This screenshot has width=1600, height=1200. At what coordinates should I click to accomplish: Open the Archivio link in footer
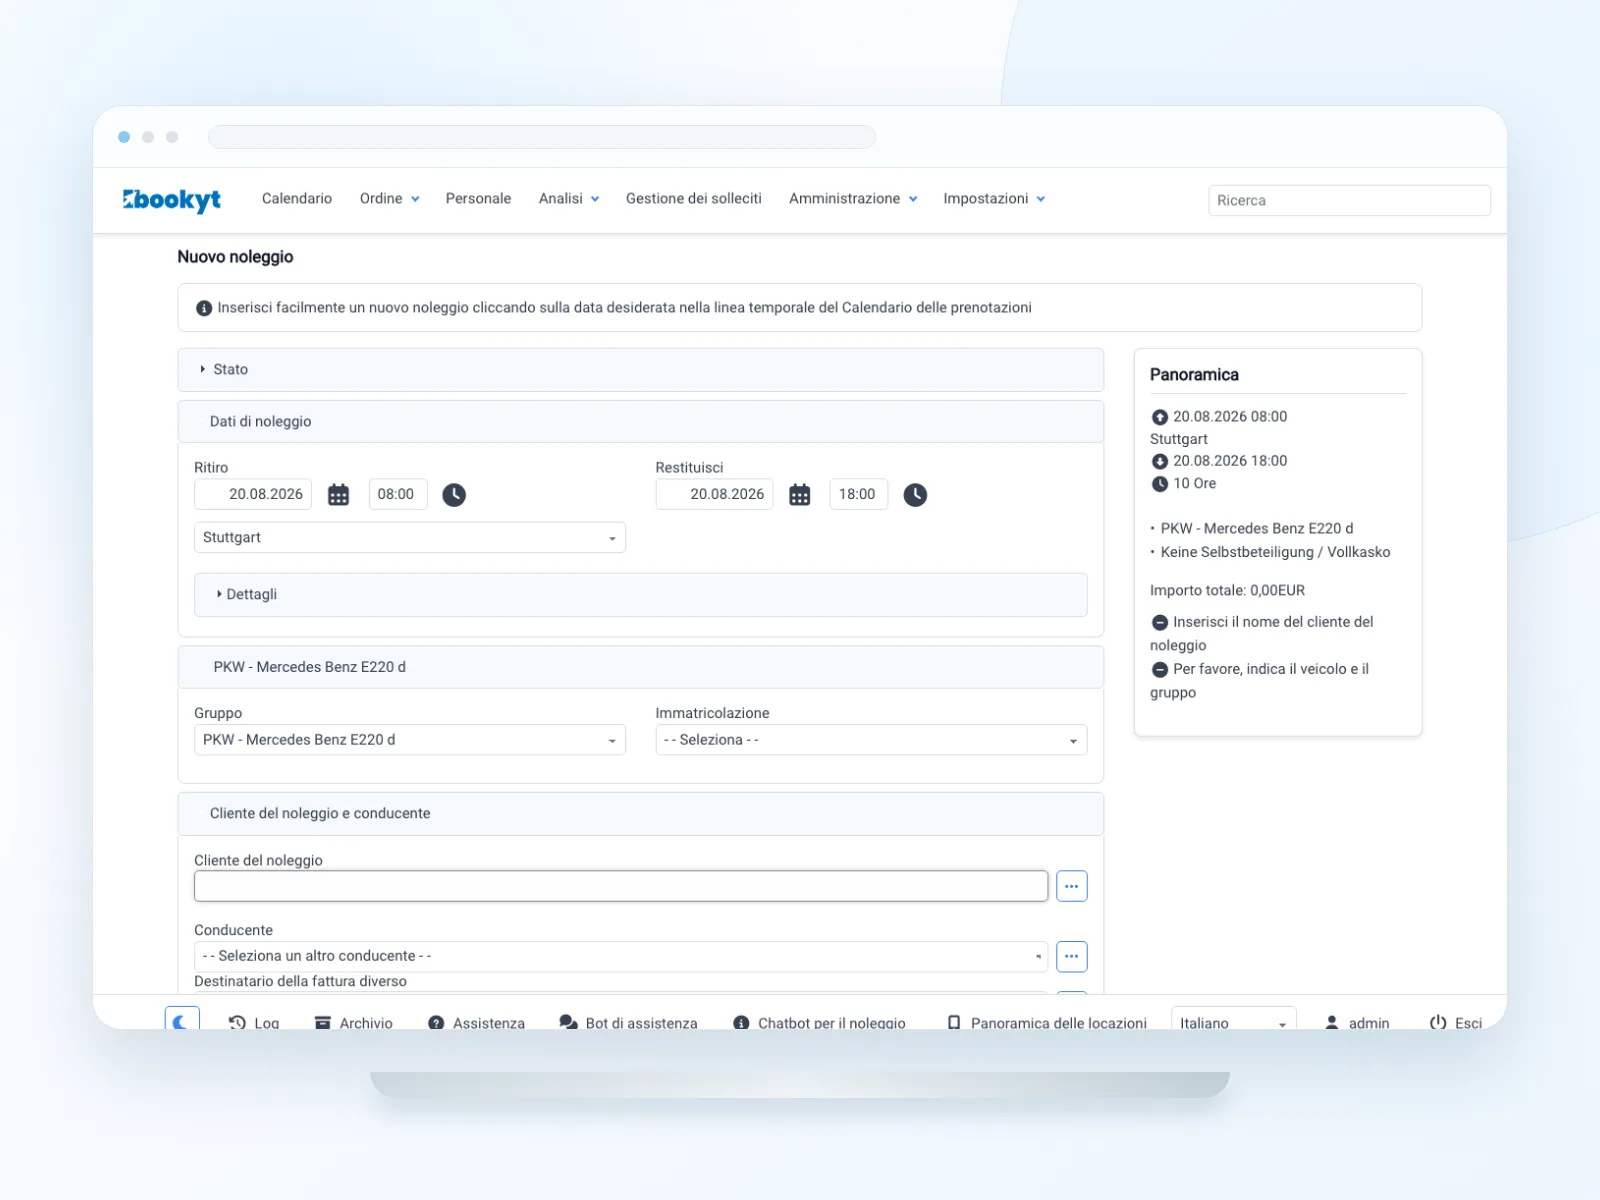[x=354, y=1023]
